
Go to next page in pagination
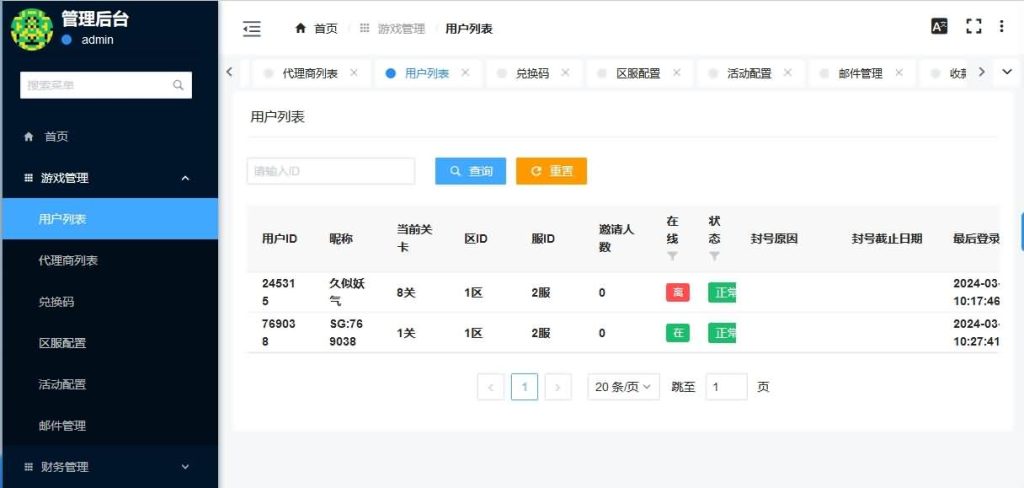[x=558, y=387]
